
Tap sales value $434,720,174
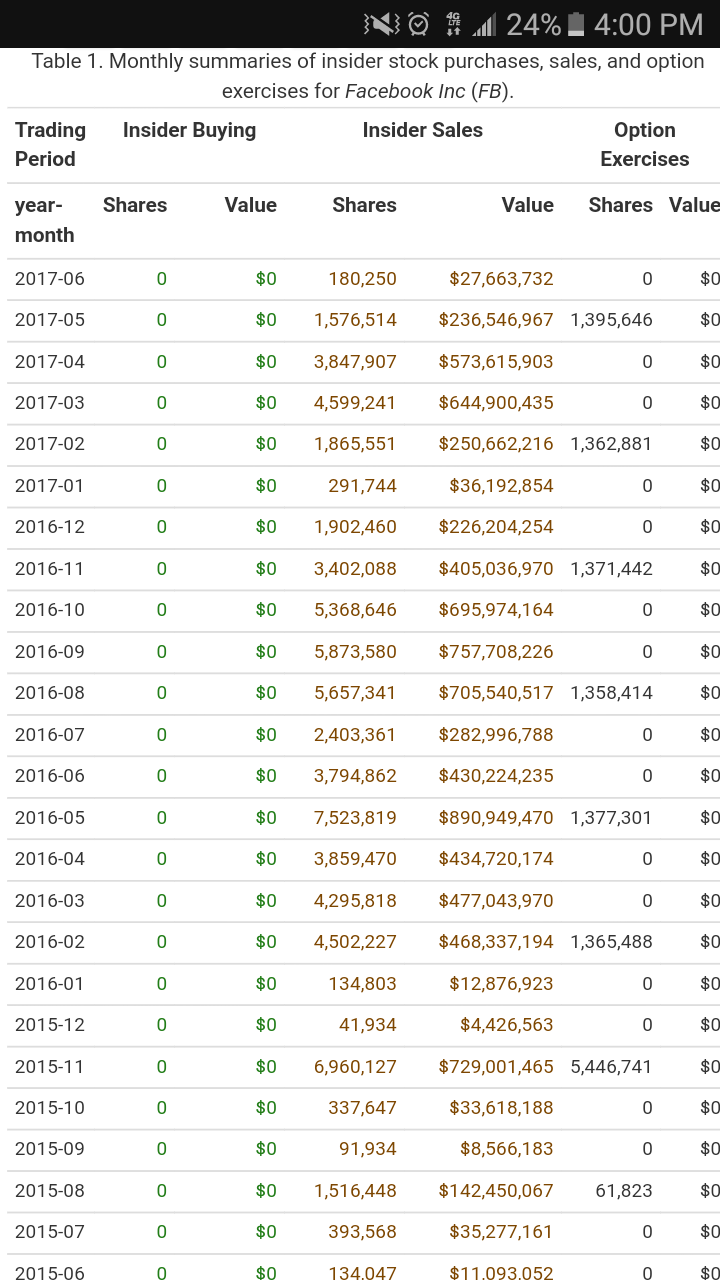(x=496, y=859)
